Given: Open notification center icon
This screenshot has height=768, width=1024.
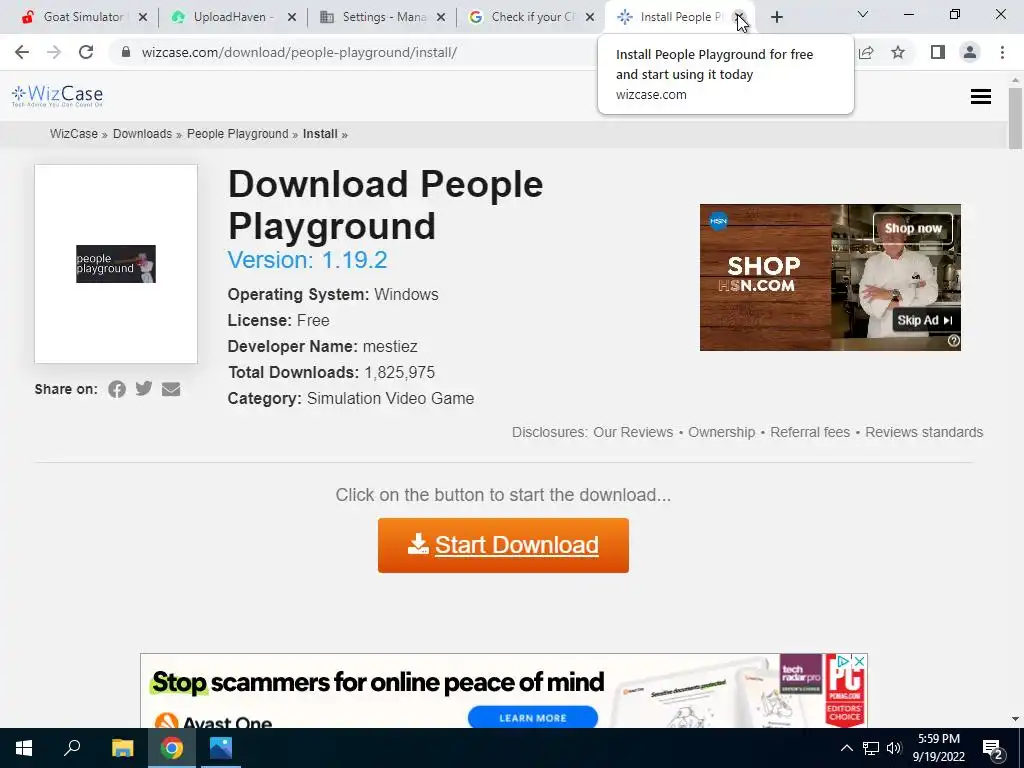Looking at the screenshot, I should coord(993,750).
